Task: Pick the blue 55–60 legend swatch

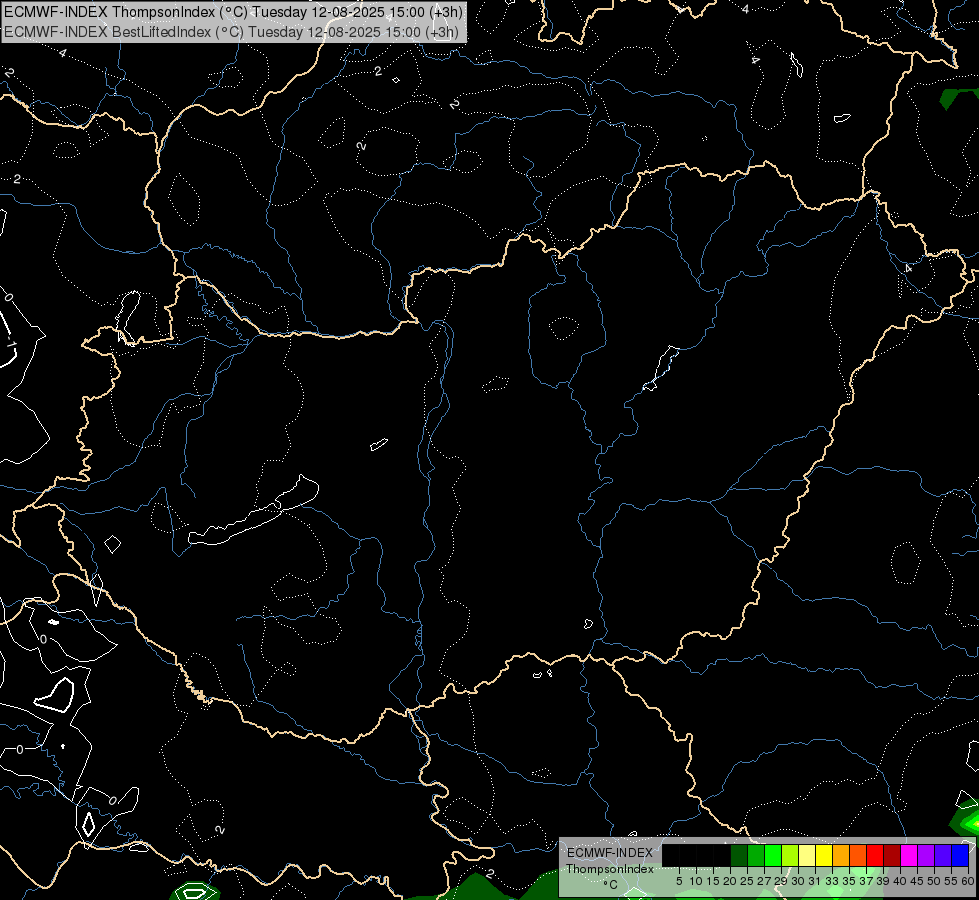Action: click(x=960, y=855)
